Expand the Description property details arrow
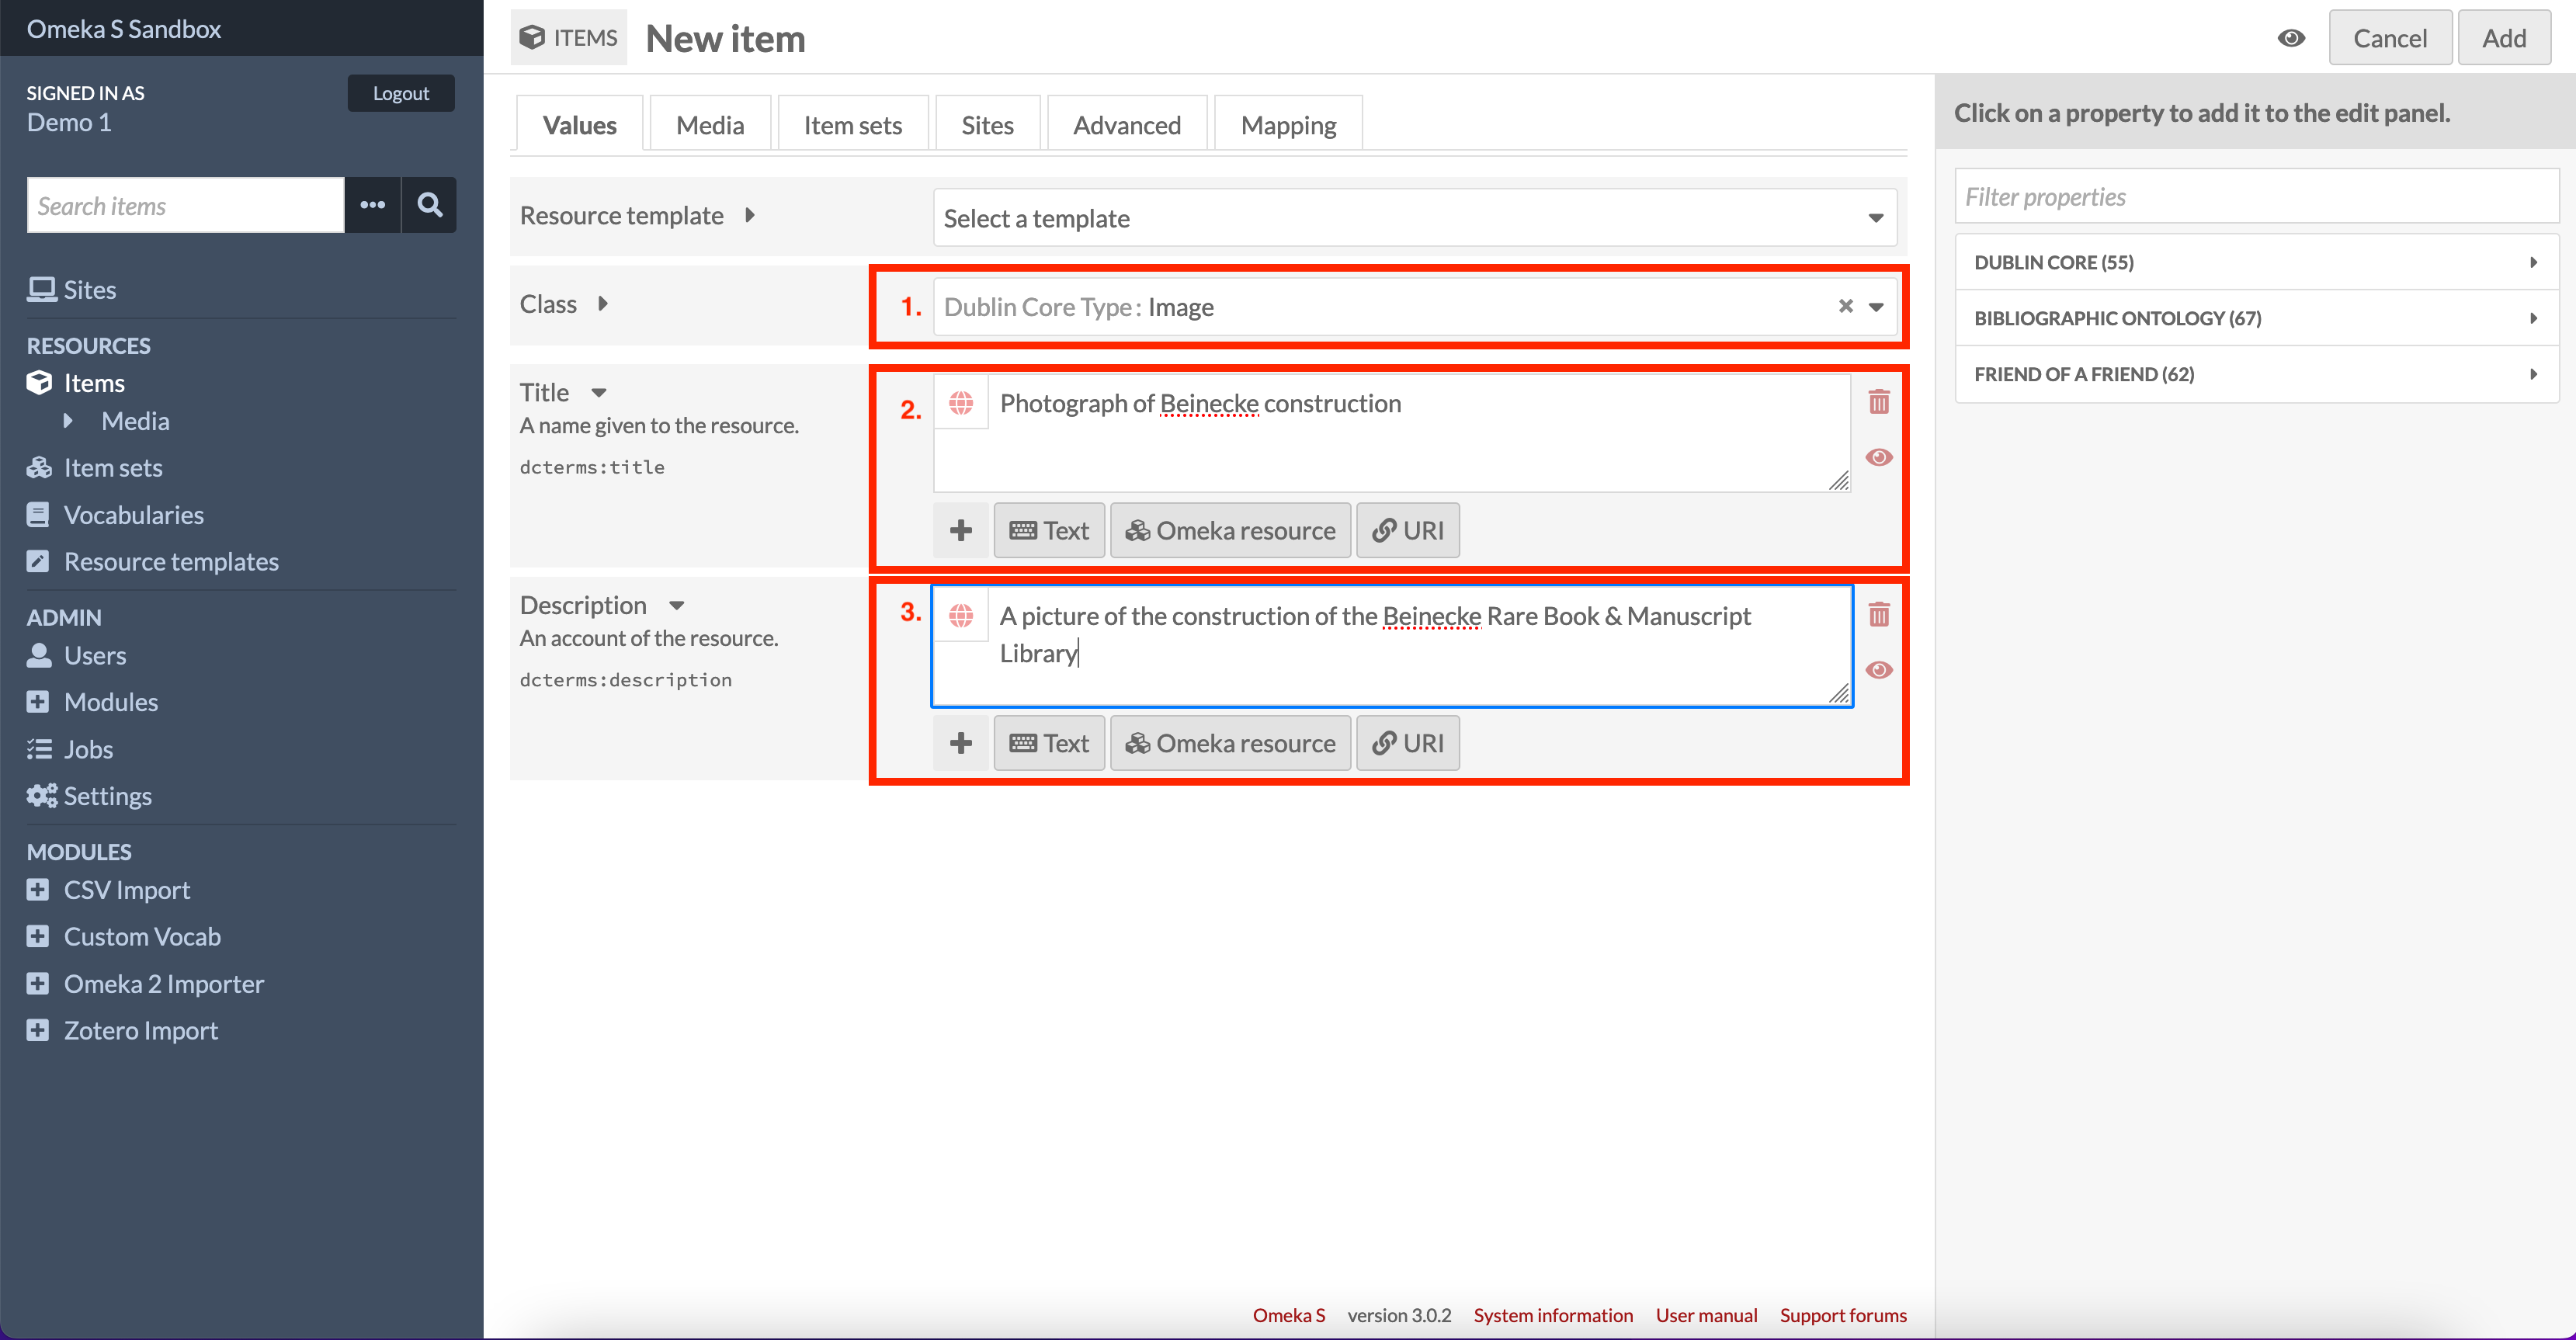Image resolution: width=2576 pixels, height=1340 pixels. coord(677,606)
